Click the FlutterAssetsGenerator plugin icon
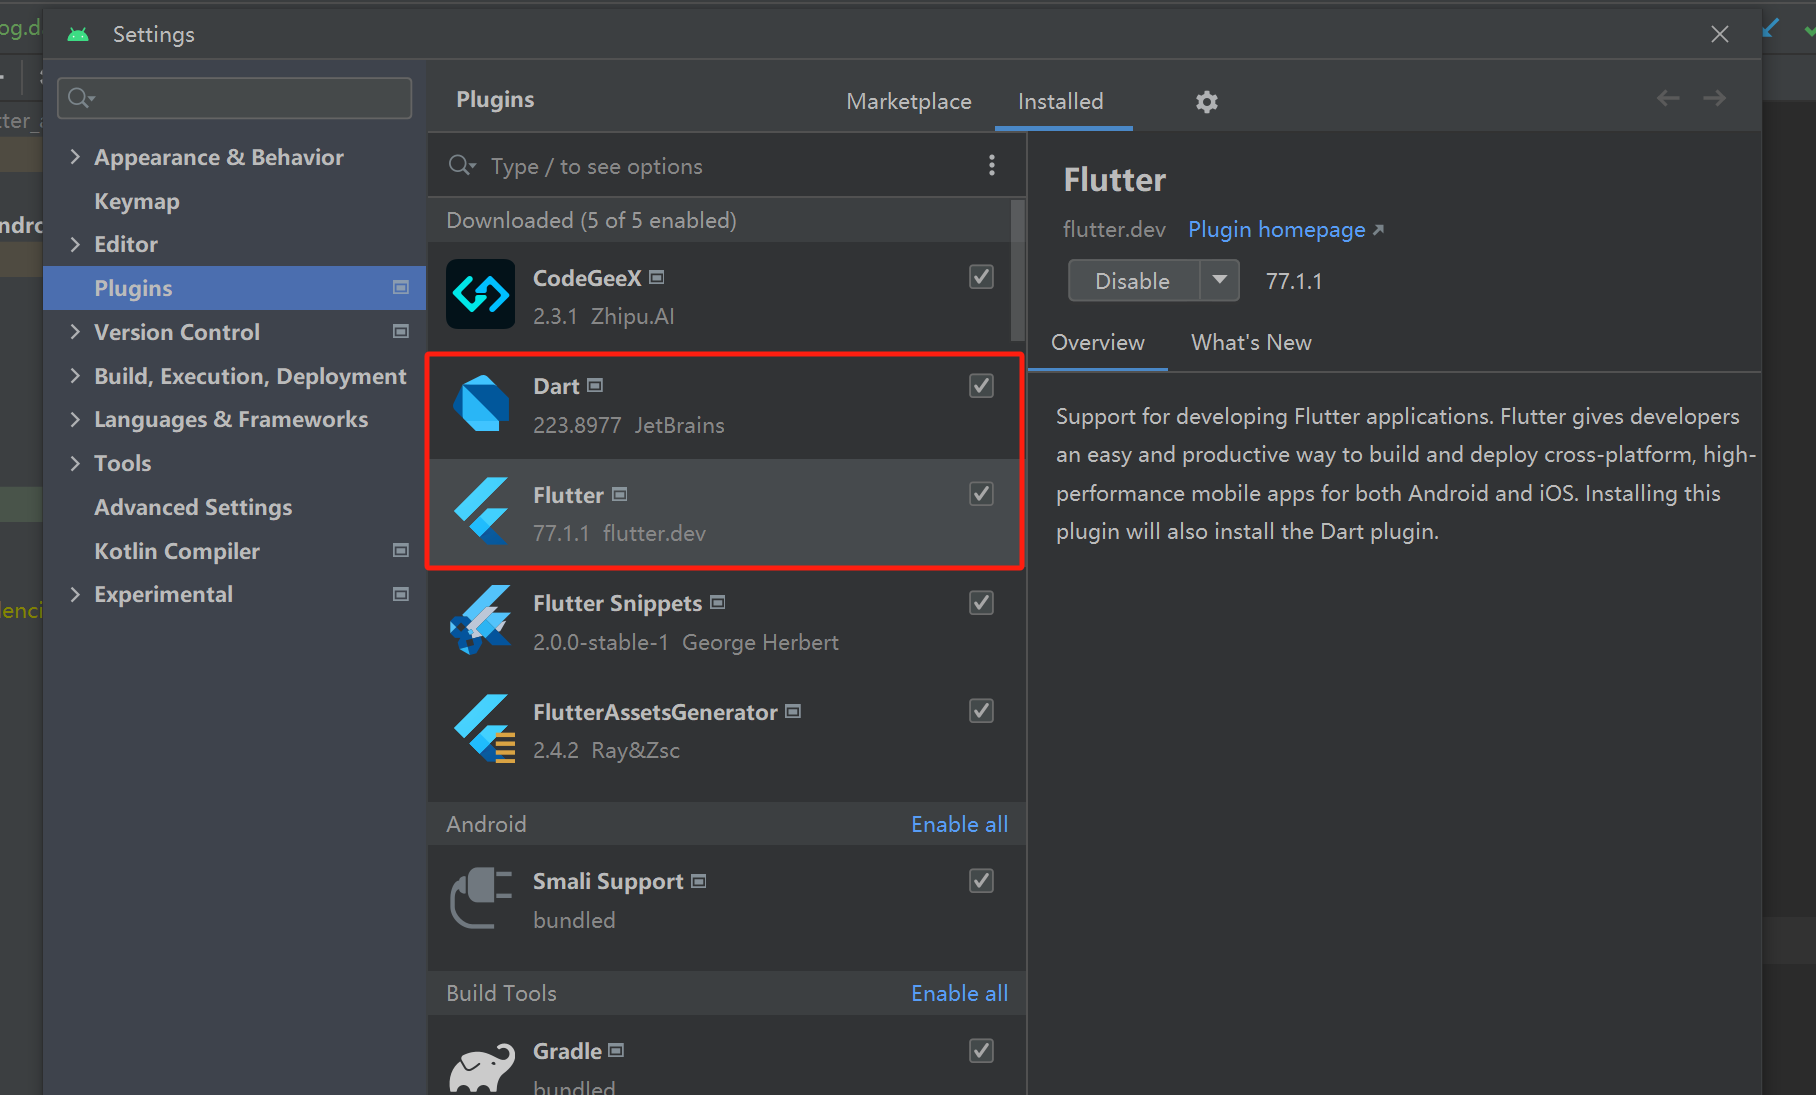 tap(485, 728)
